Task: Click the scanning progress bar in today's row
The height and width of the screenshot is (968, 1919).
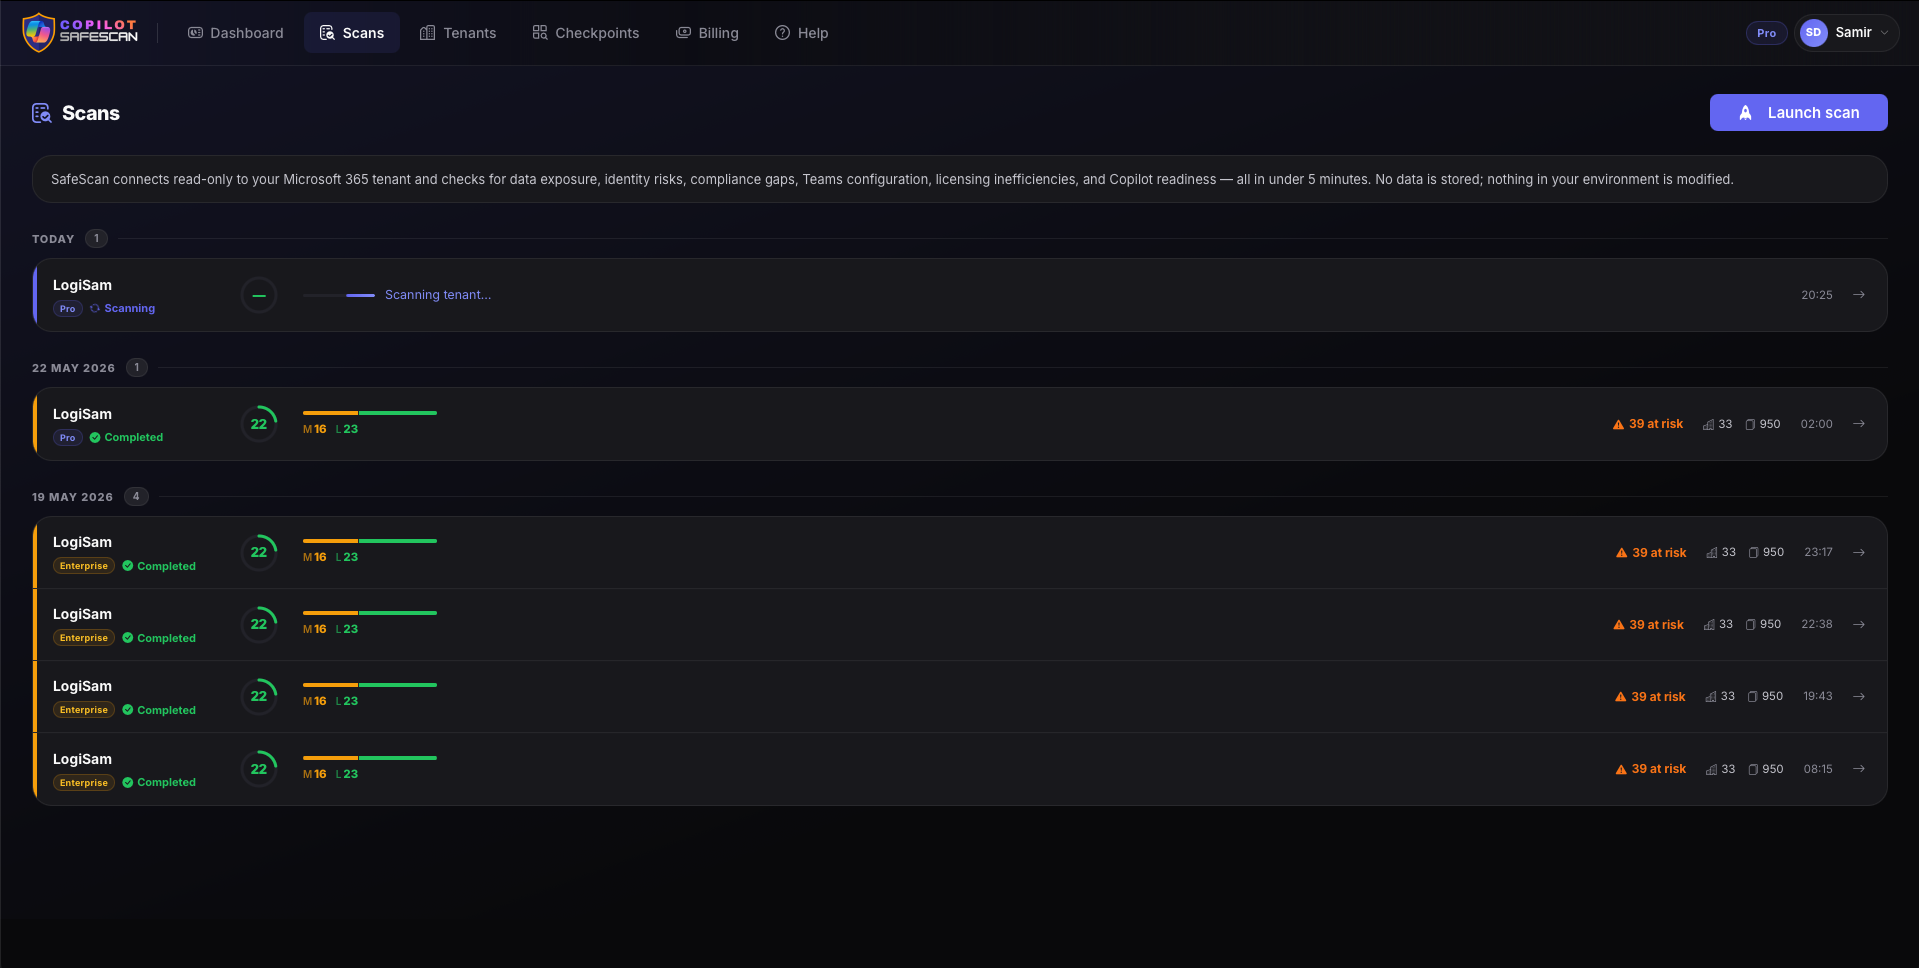Action: (339, 295)
